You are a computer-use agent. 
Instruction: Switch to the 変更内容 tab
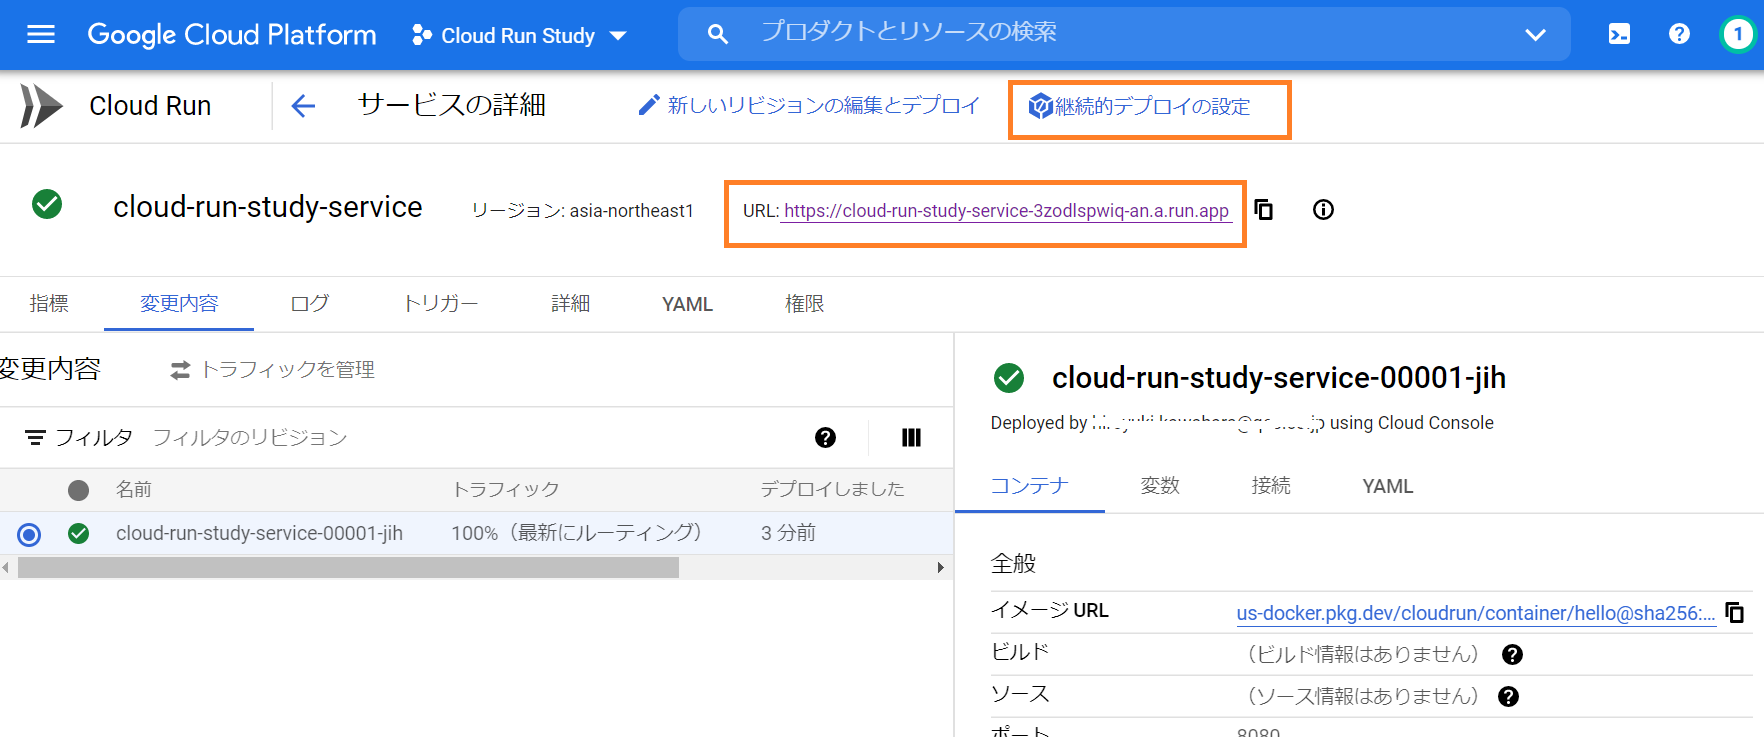(179, 303)
